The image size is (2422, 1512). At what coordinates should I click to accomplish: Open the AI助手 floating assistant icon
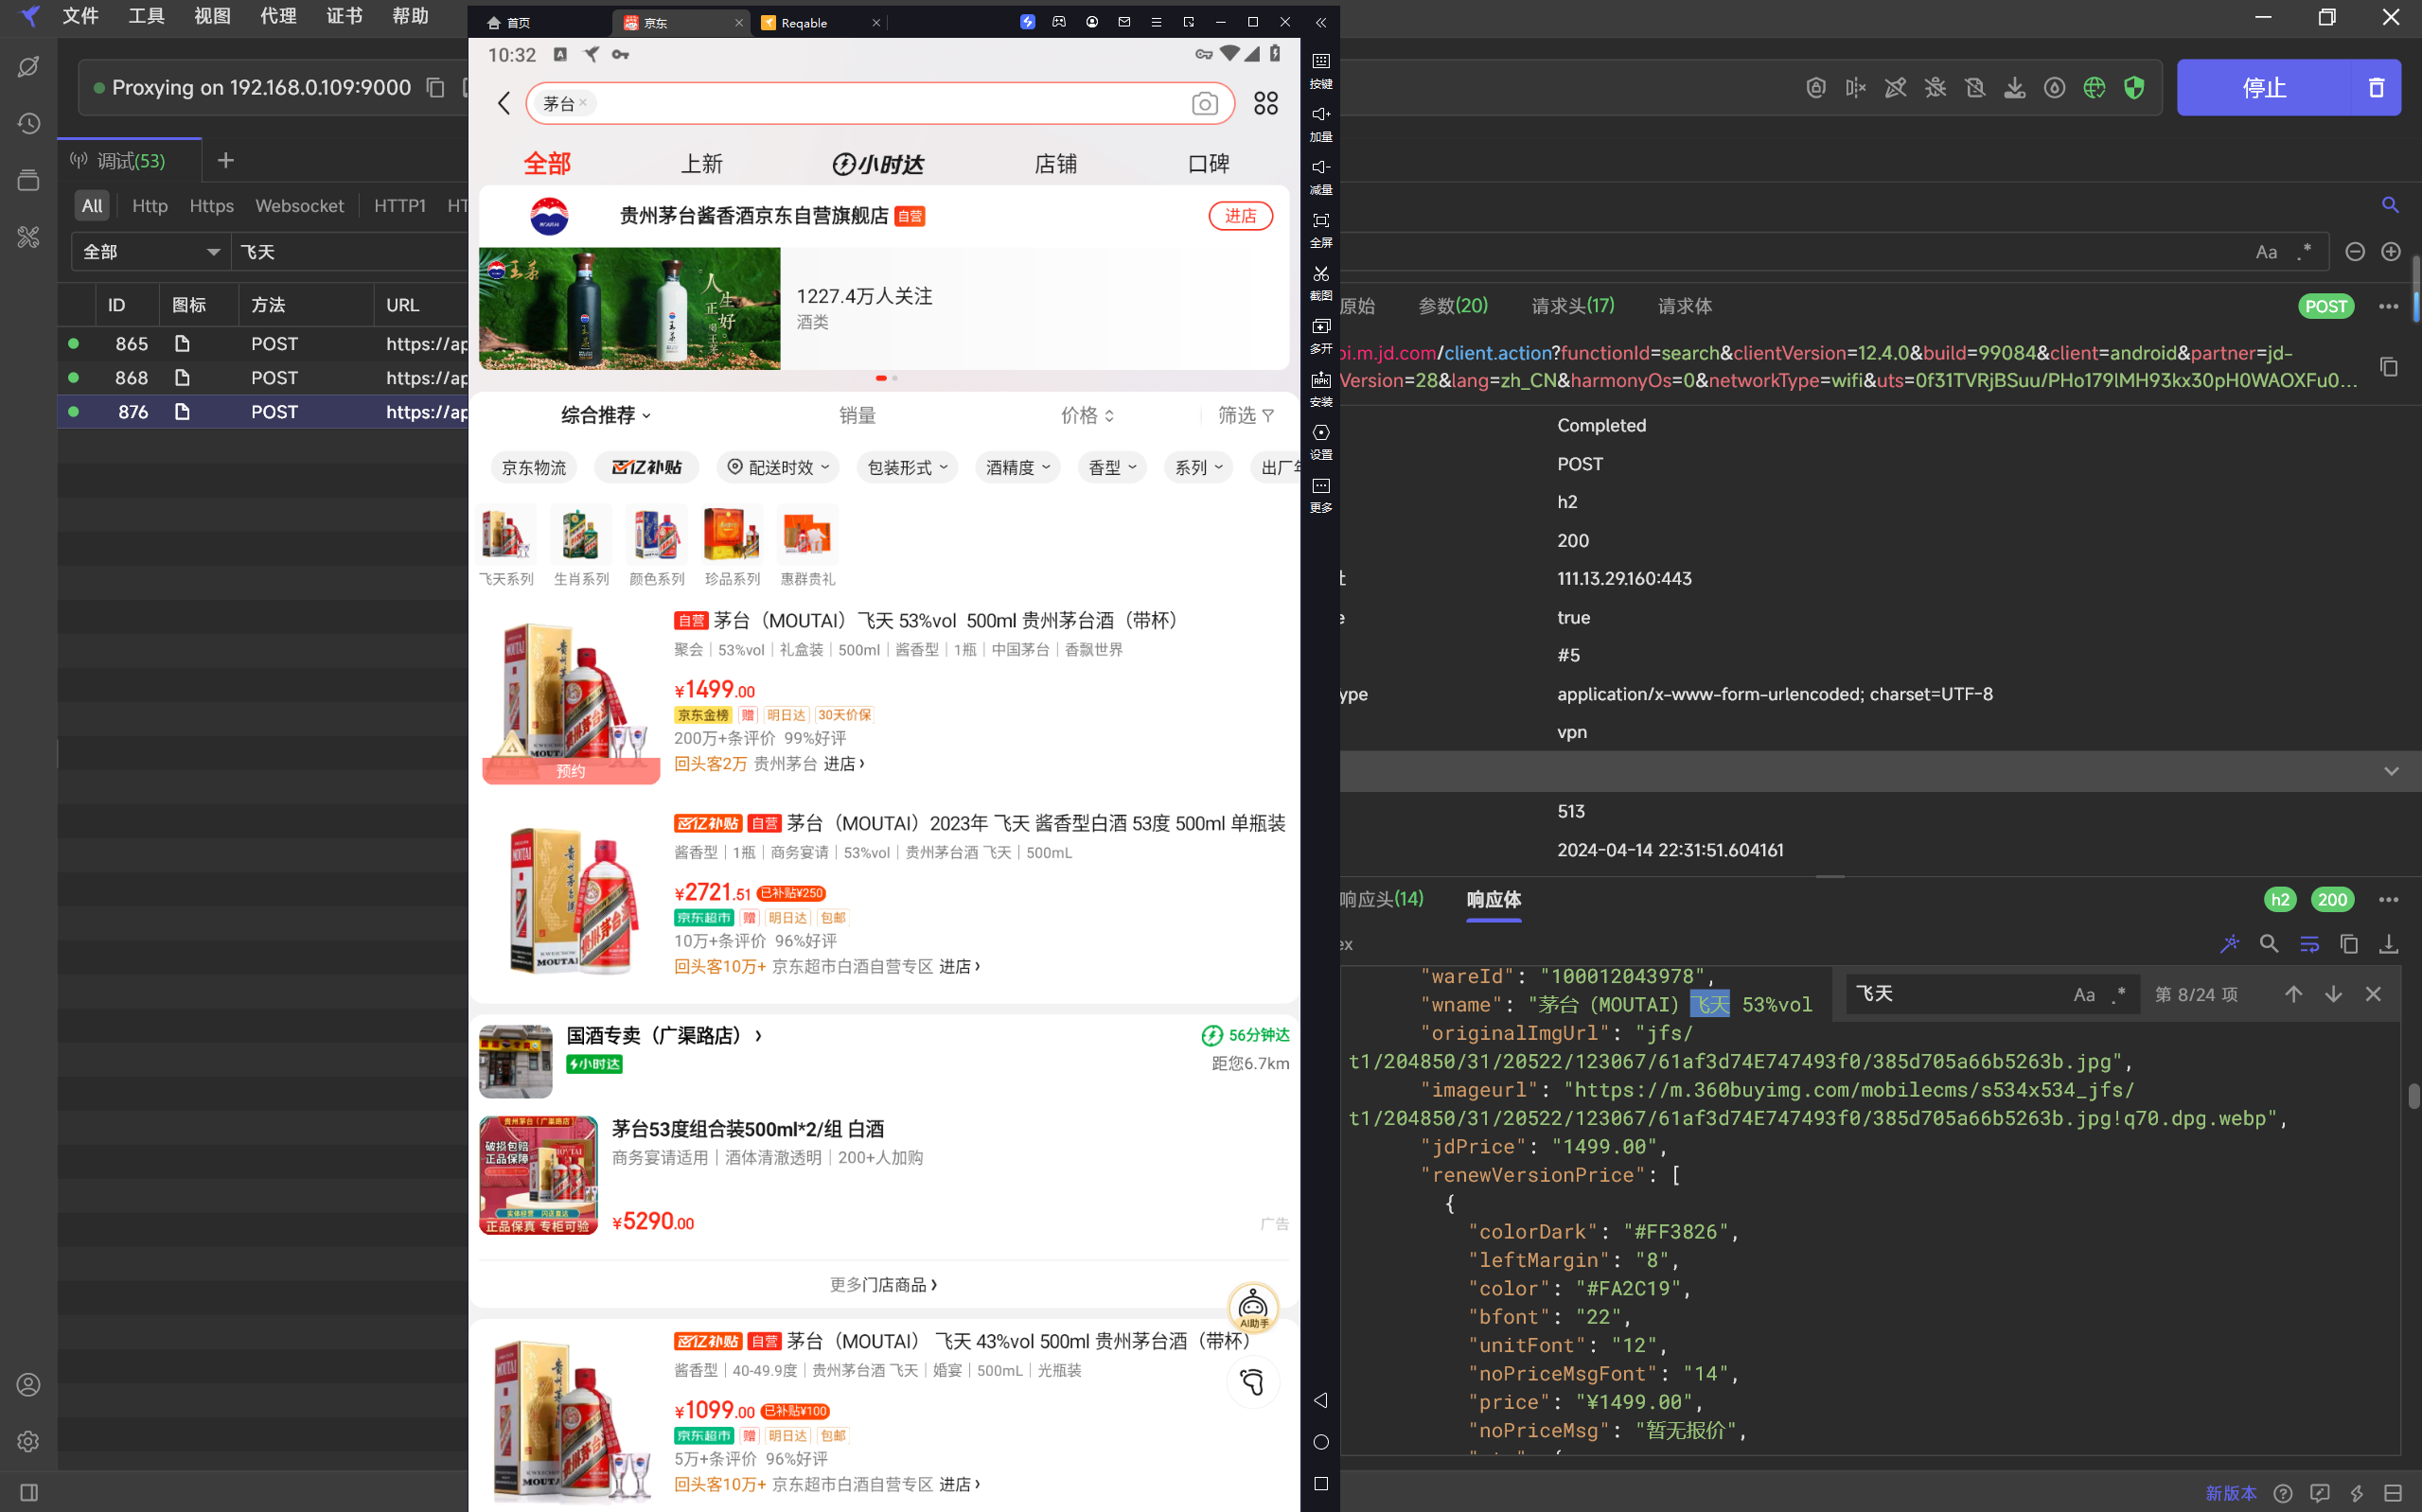[x=1253, y=1307]
